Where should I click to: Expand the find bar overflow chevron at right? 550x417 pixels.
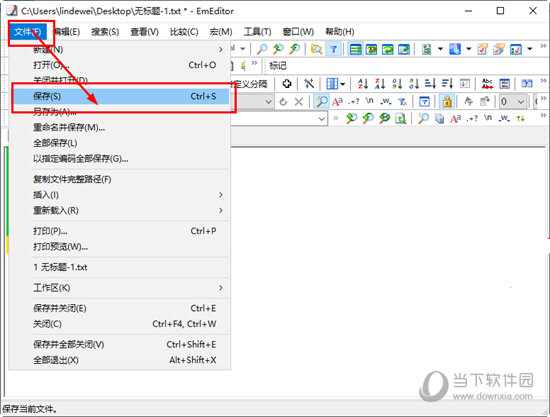tap(543, 115)
